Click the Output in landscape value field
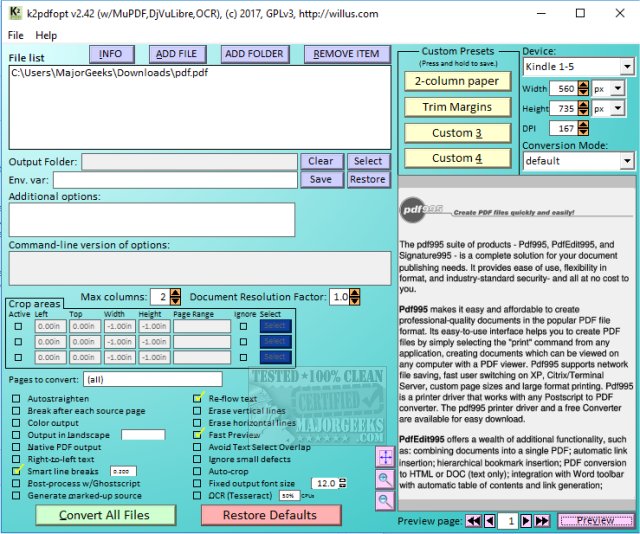Viewport: 640px width, 534px height. (x=143, y=435)
